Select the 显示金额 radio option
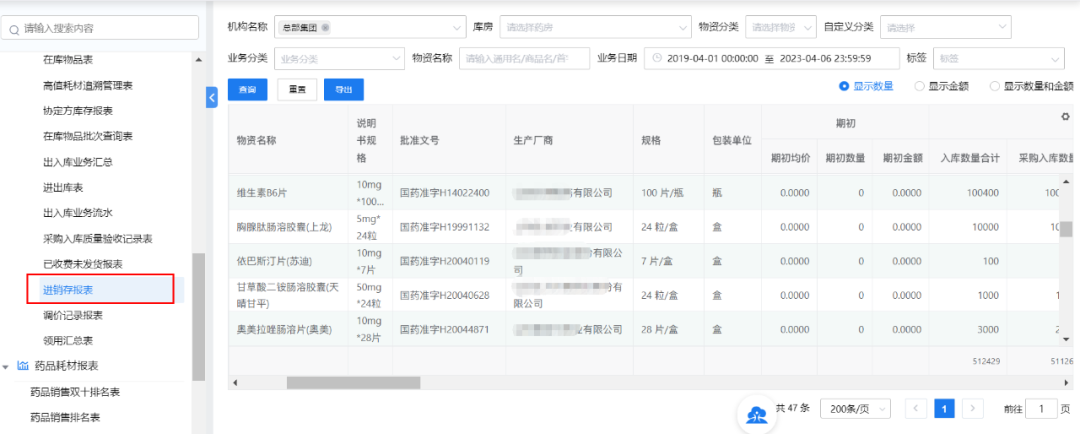 tap(920, 87)
